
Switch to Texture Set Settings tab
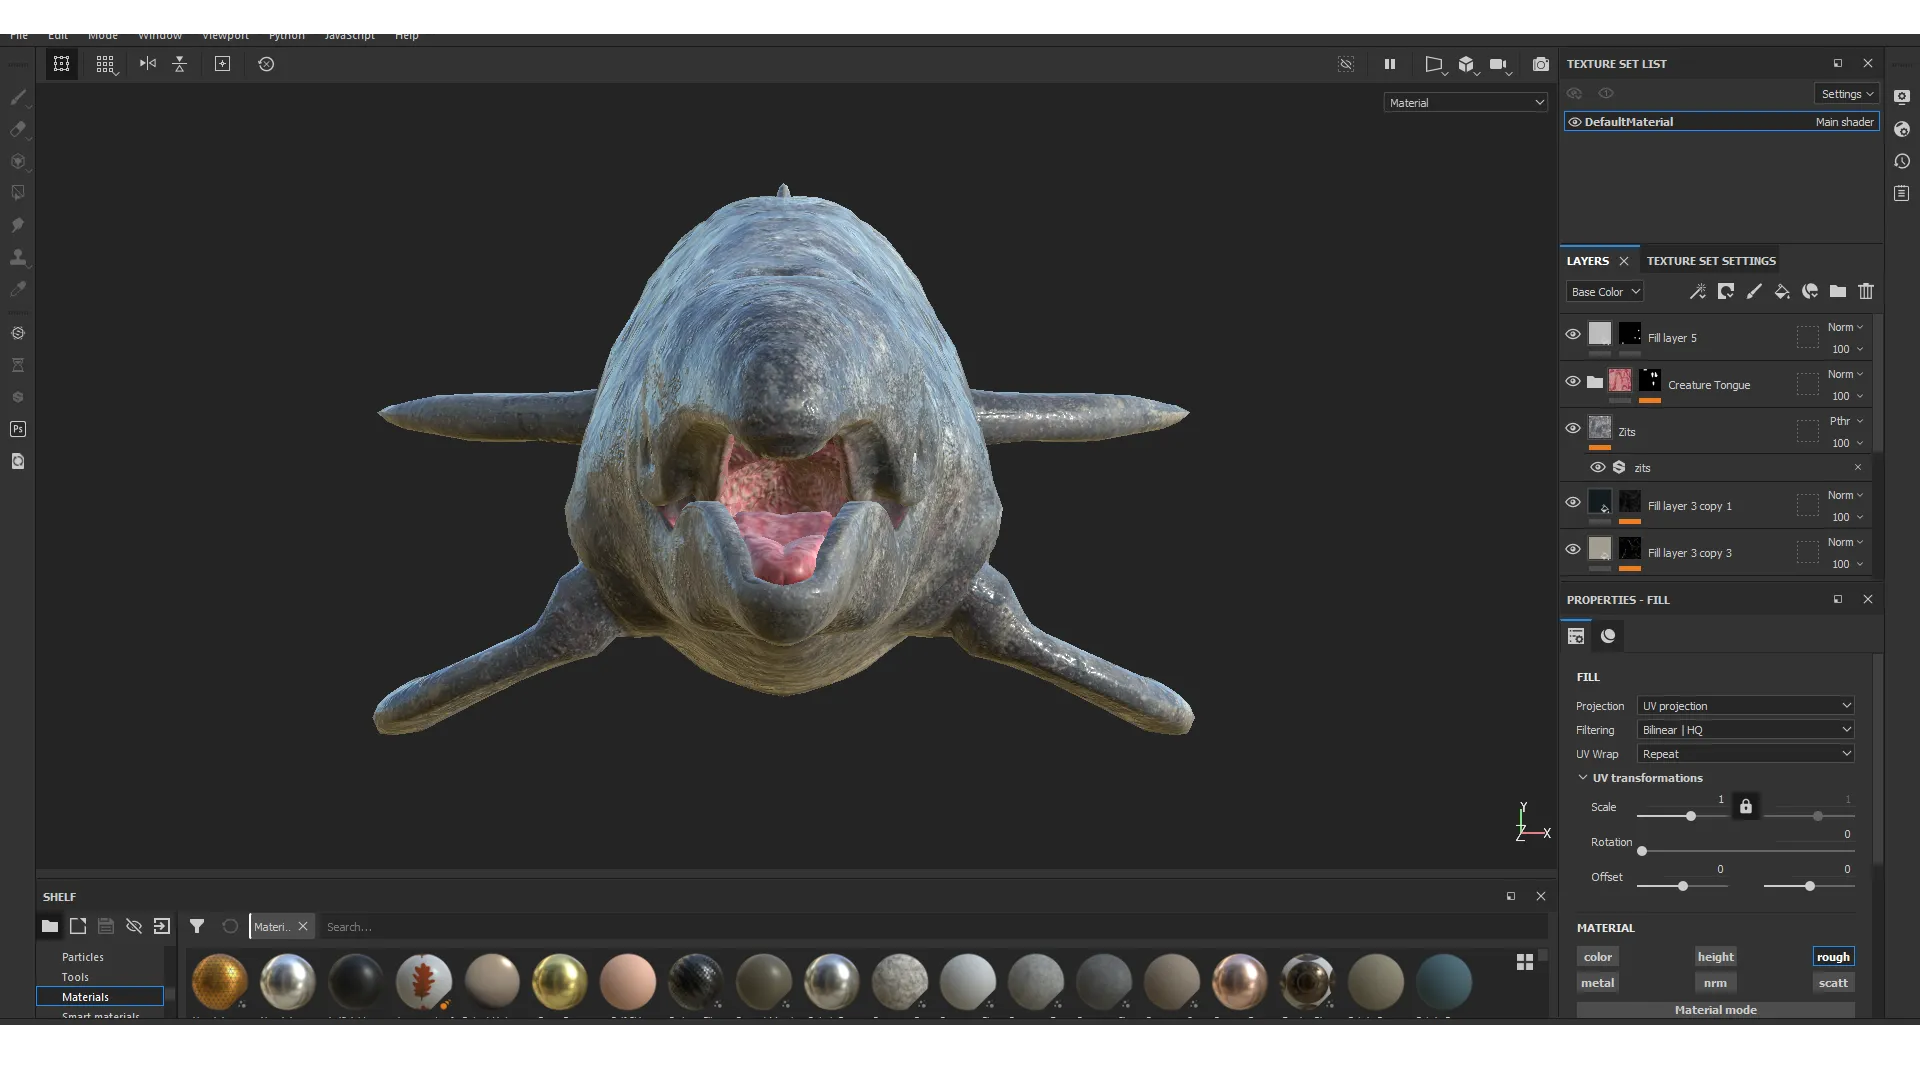1711,261
